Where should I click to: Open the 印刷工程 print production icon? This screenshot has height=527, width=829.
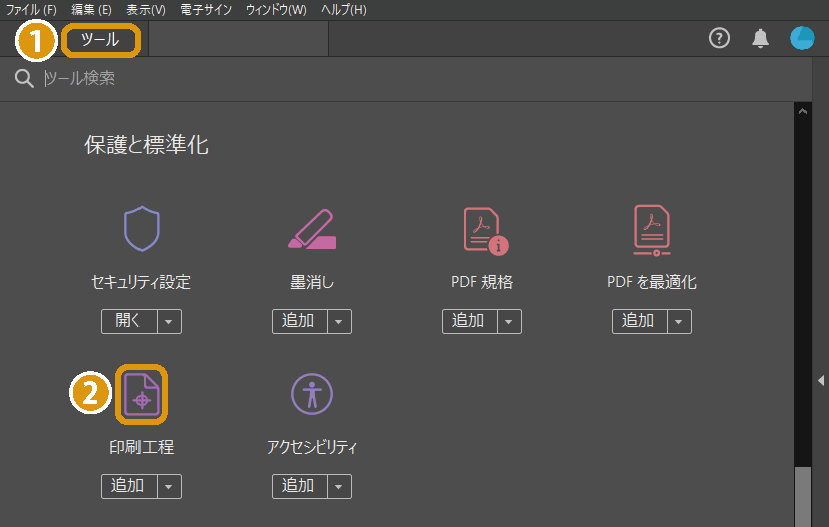[x=141, y=394]
